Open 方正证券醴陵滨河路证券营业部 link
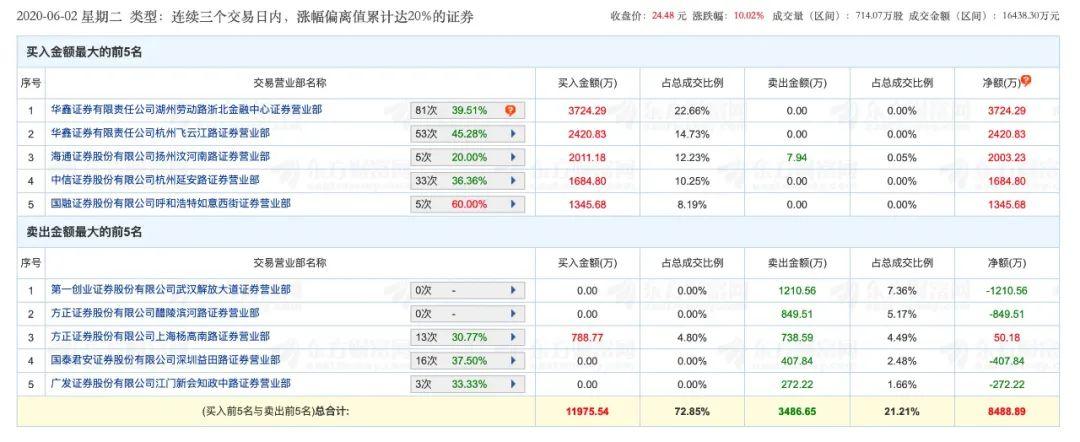The width and height of the screenshot is (1080, 442). 155,313
